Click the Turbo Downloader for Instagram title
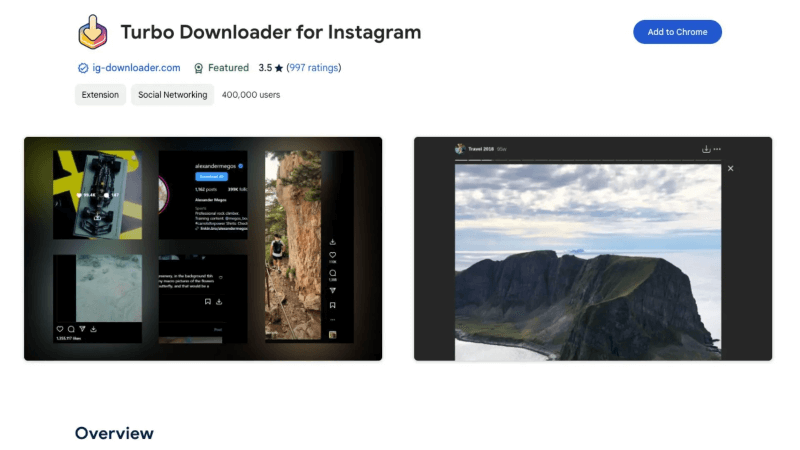 click(x=271, y=32)
